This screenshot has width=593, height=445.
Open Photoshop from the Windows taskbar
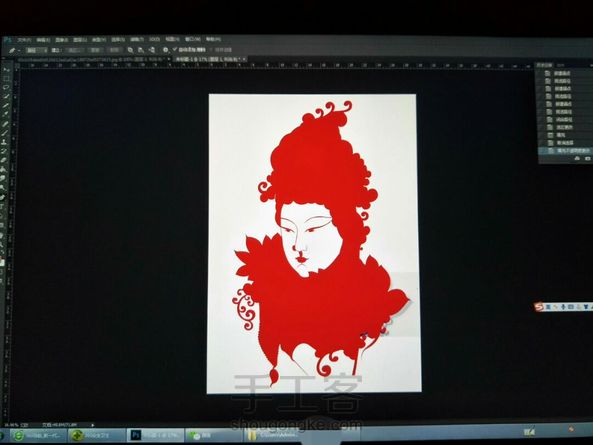pos(154,436)
